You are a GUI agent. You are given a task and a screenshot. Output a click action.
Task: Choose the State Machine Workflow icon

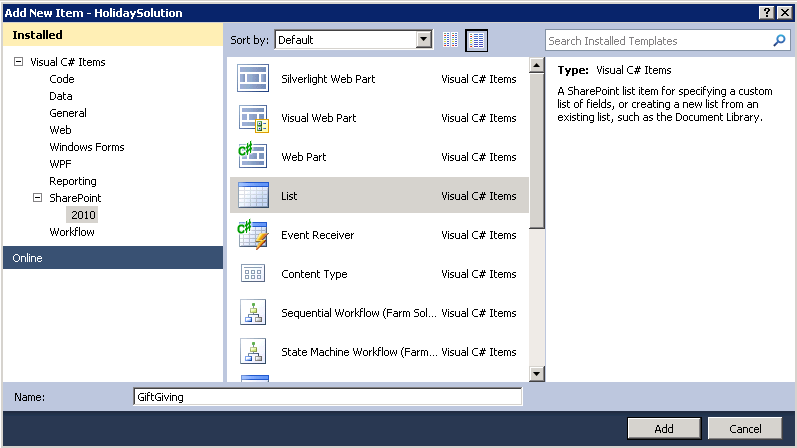(253, 351)
